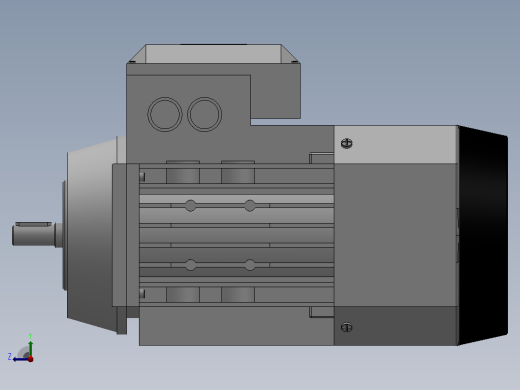Select the right cable entry hole on terminal box
The width and height of the screenshot is (520, 390).
[x=205, y=114]
